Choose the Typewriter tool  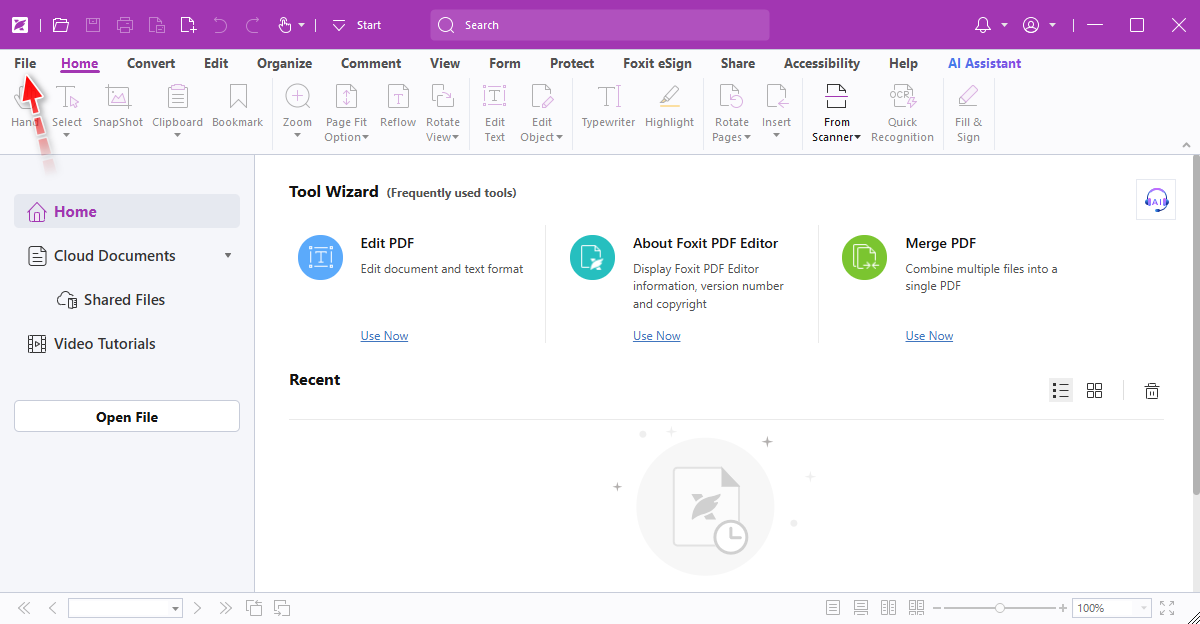[608, 98]
